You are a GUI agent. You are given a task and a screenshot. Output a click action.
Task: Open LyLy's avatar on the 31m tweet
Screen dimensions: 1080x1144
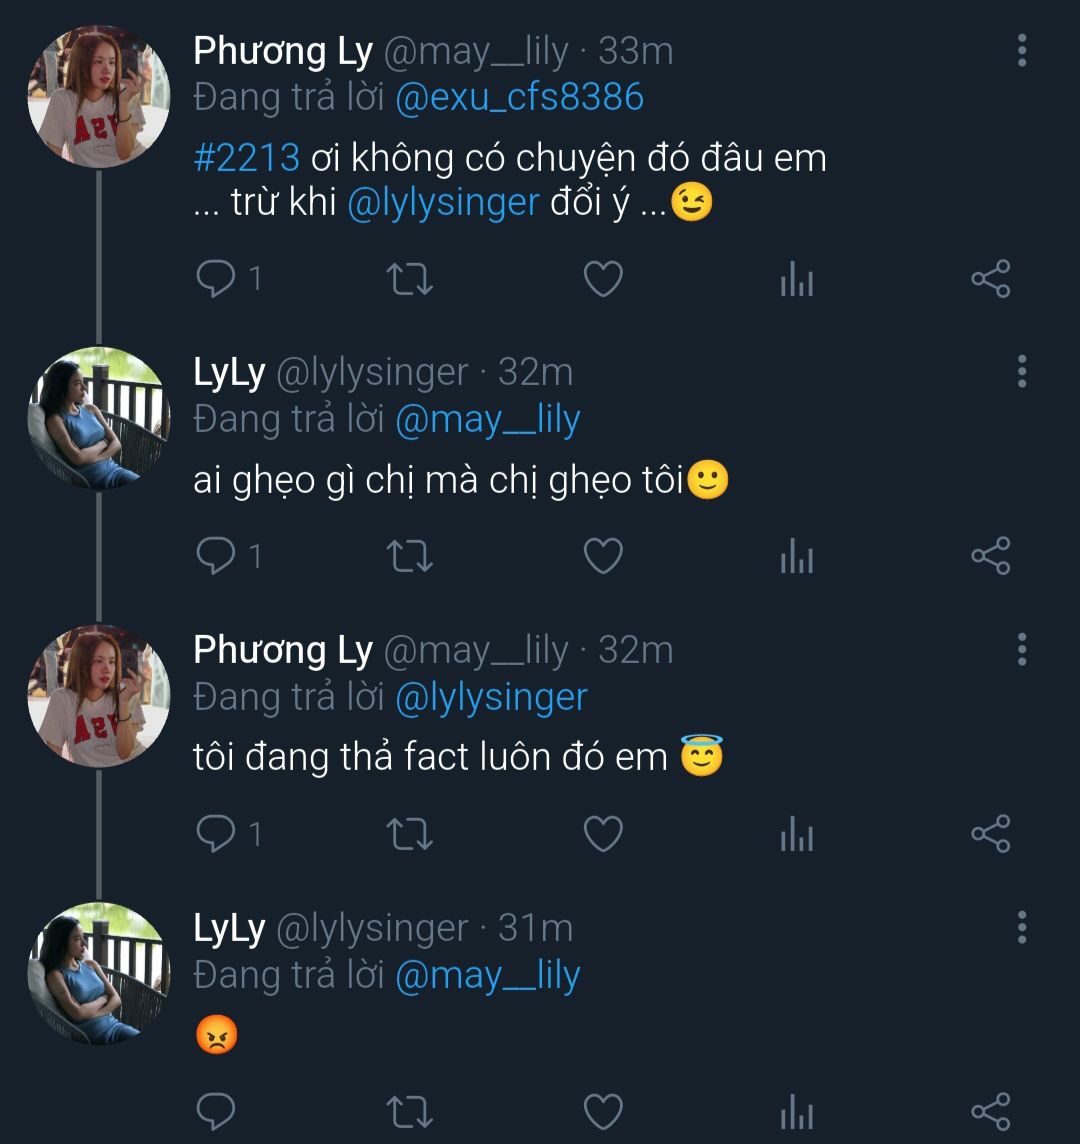[98, 974]
